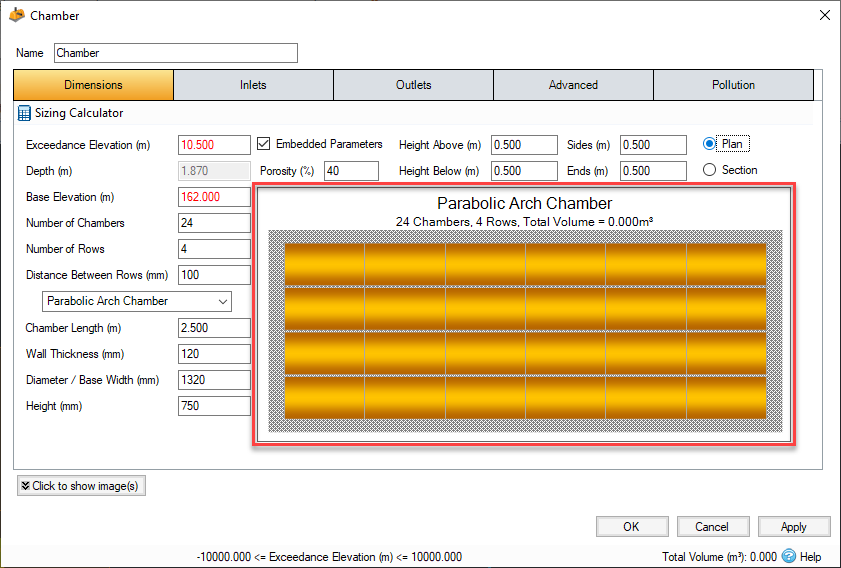Click the Cancel button
841x568 pixels.
coord(713,527)
